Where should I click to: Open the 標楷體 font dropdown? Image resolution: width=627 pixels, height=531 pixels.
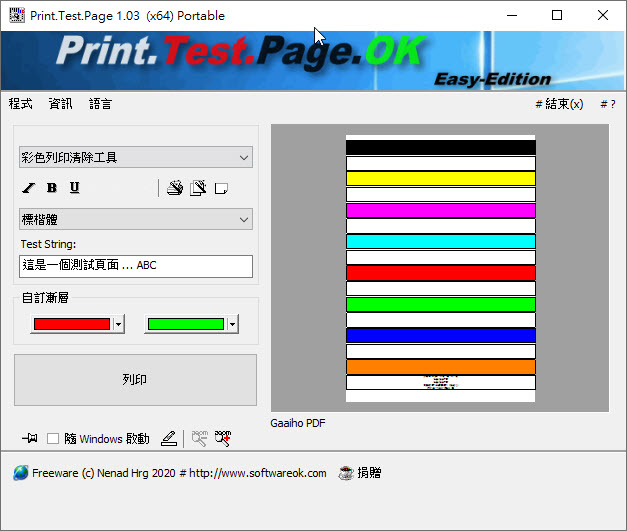tap(136, 219)
